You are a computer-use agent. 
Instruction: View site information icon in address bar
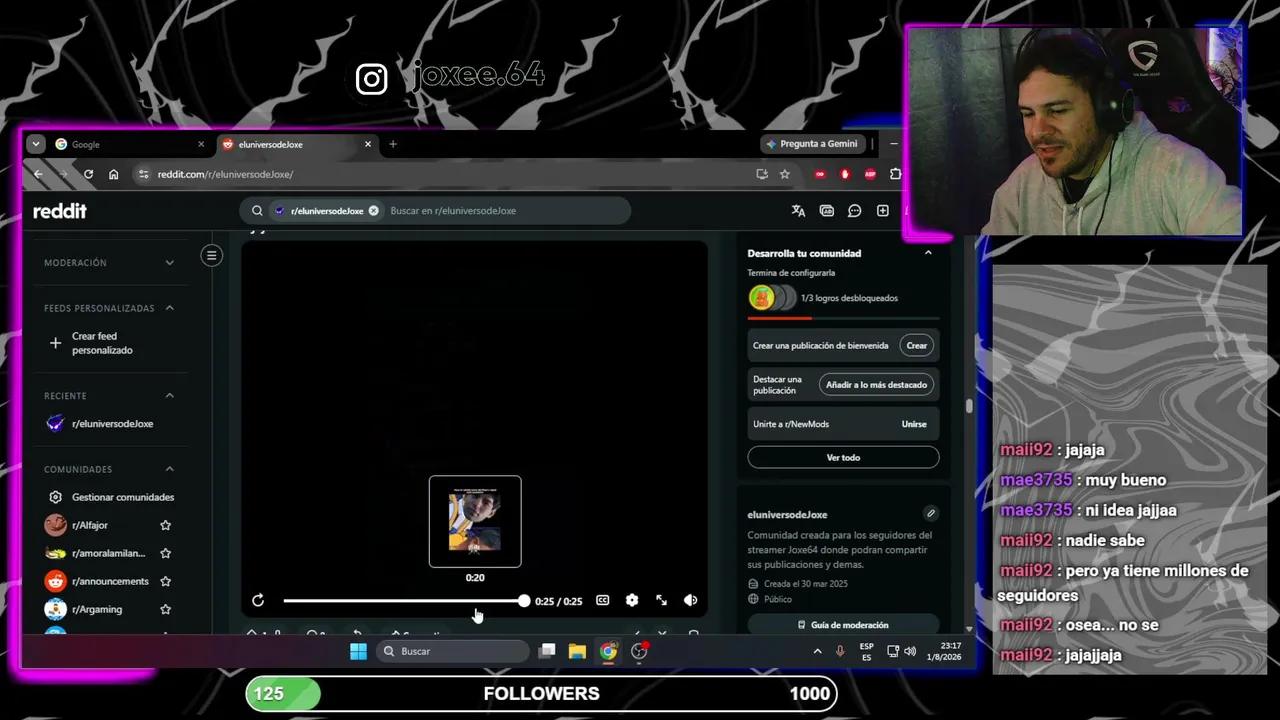(143, 174)
